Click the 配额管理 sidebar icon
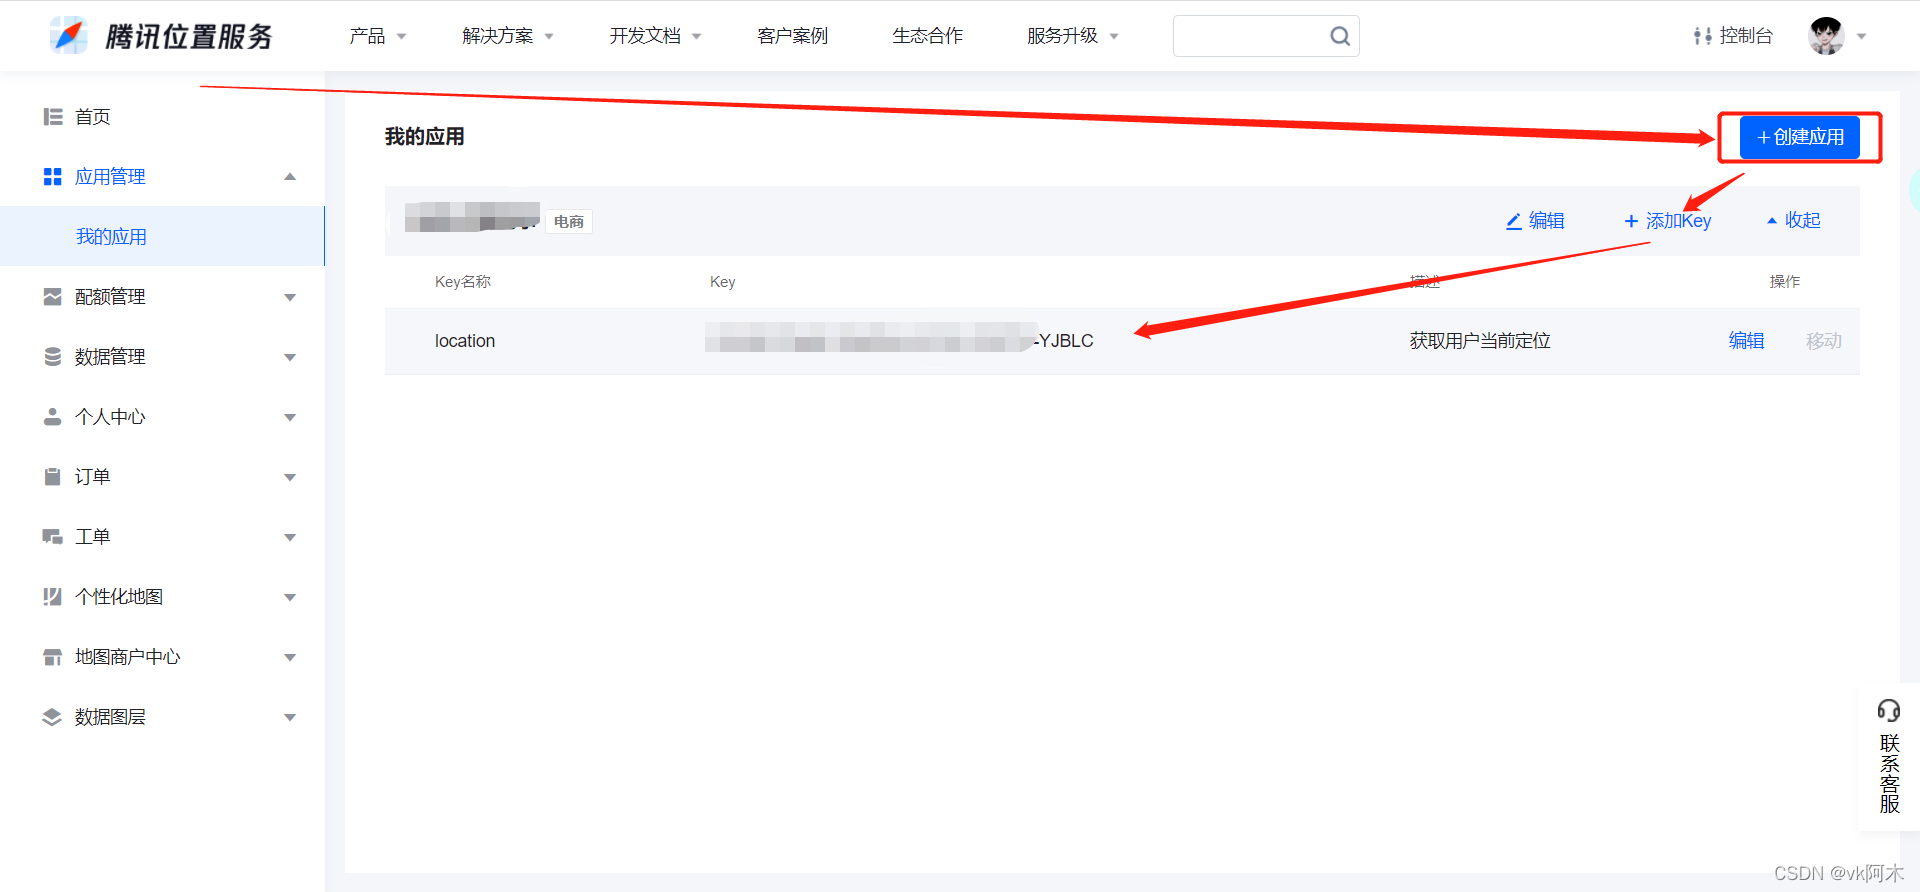The image size is (1920, 892). click(53, 297)
